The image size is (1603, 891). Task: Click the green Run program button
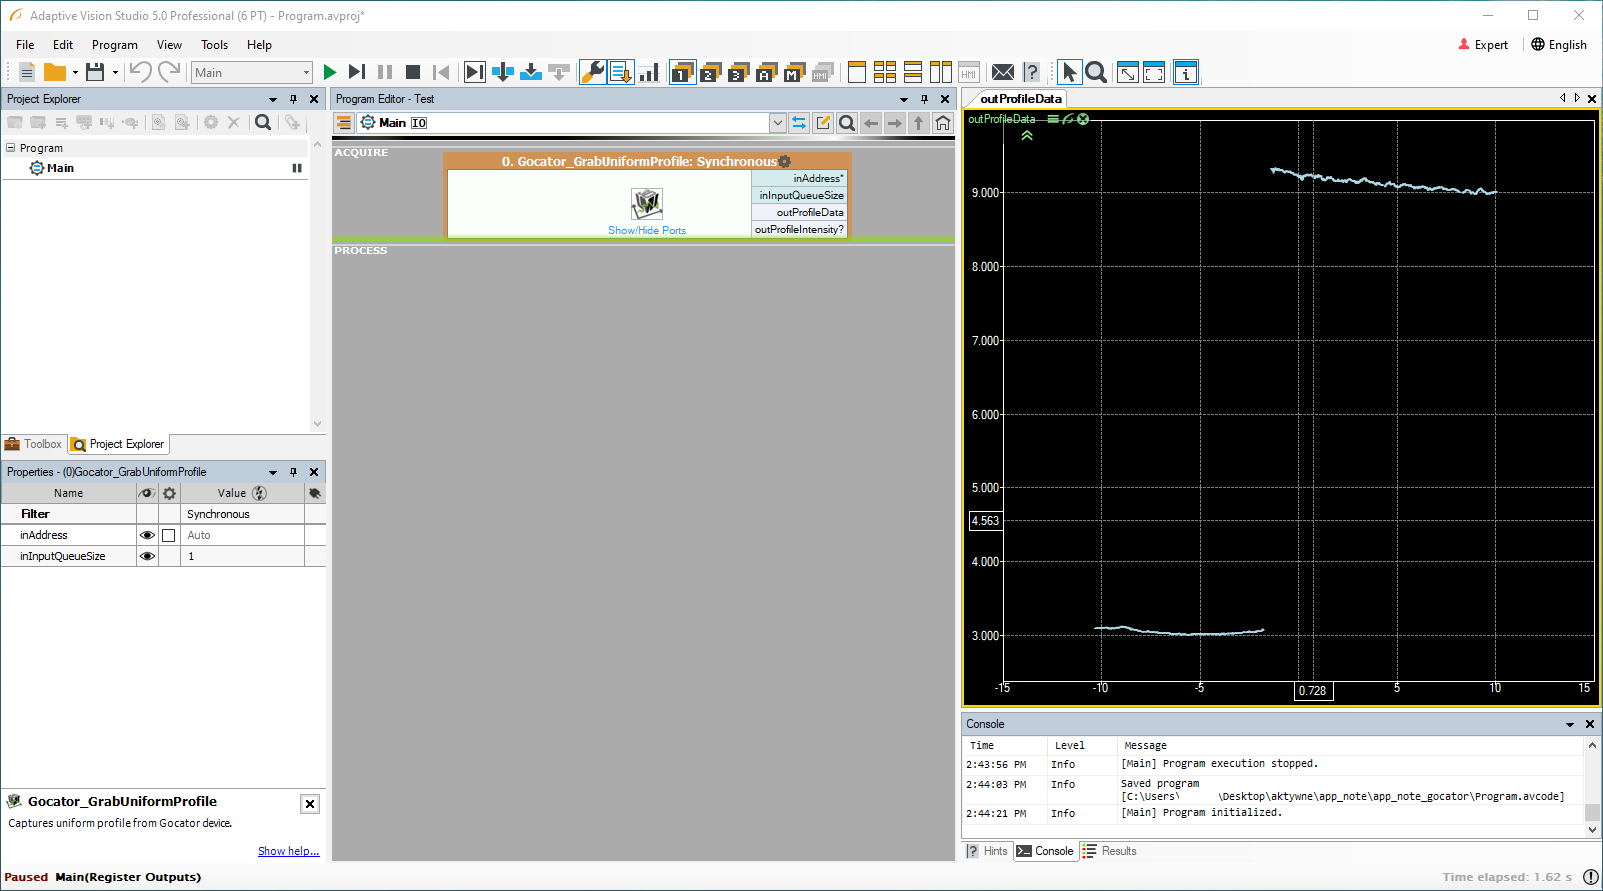(330, 72)
